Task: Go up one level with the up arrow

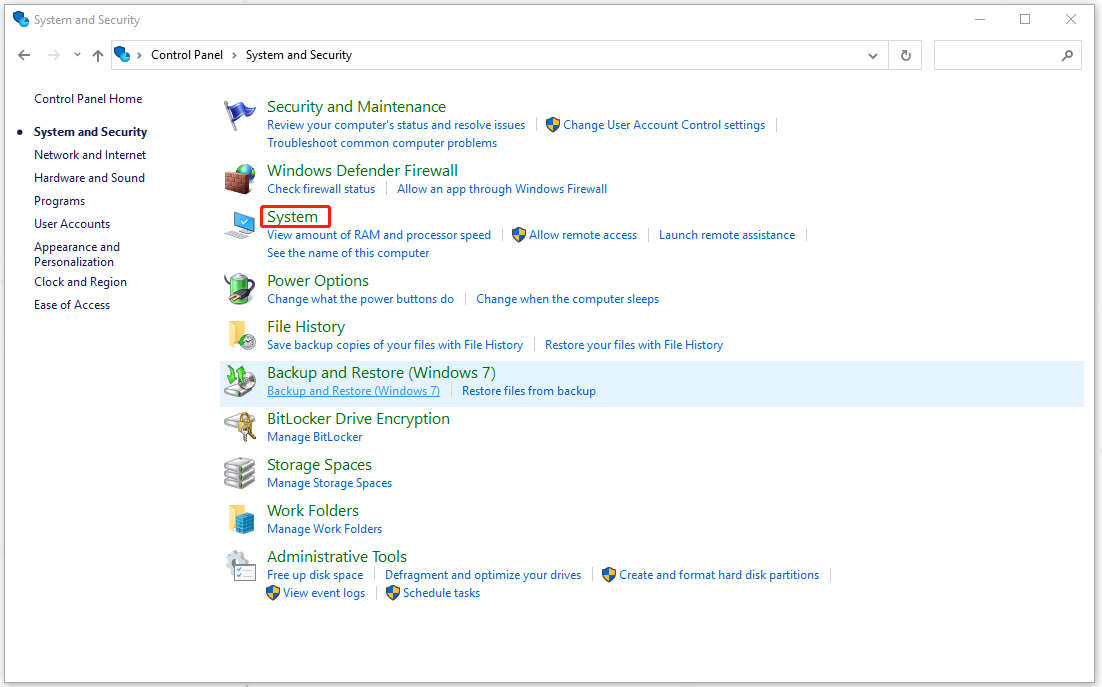Action: [98, 55]
